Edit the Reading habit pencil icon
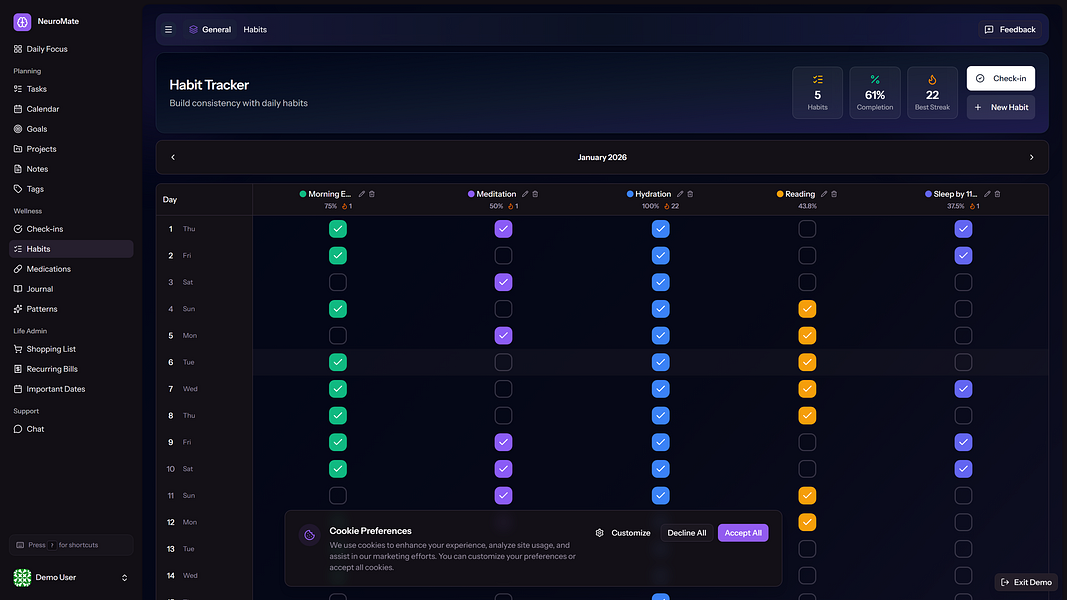Image resolution: width=1067 pixels, height=600 pixels. pyautogui.click(x=824, y=194)
